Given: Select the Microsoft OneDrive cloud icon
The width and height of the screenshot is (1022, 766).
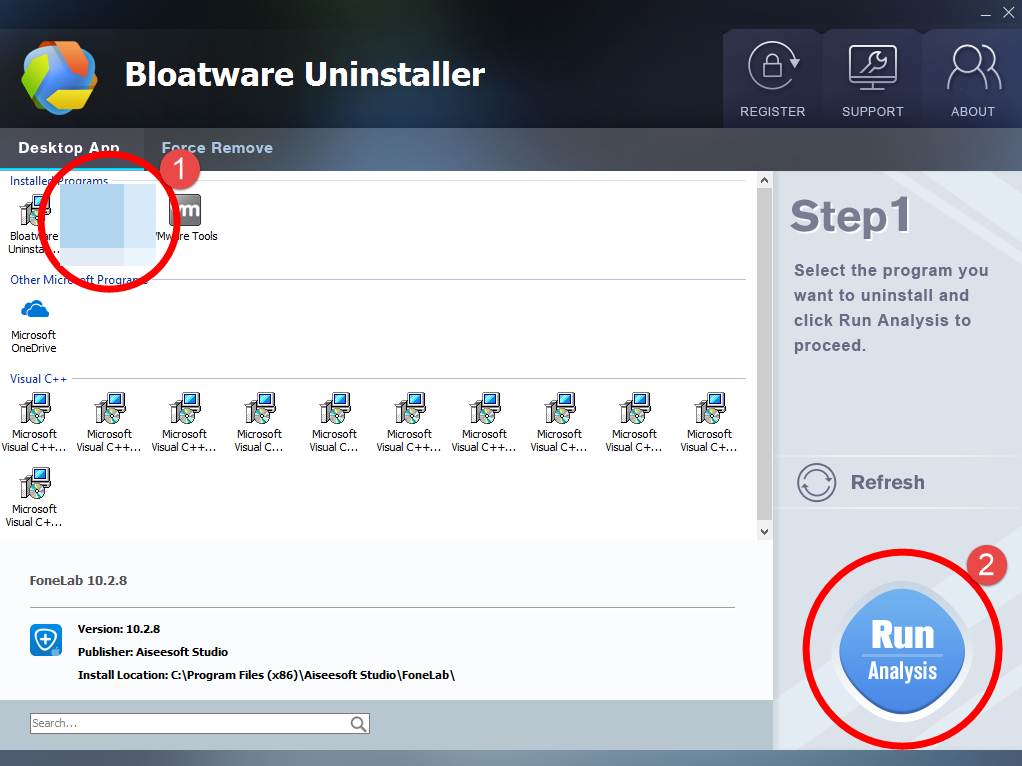Looking at the screenshot, I should click(35, 309).
